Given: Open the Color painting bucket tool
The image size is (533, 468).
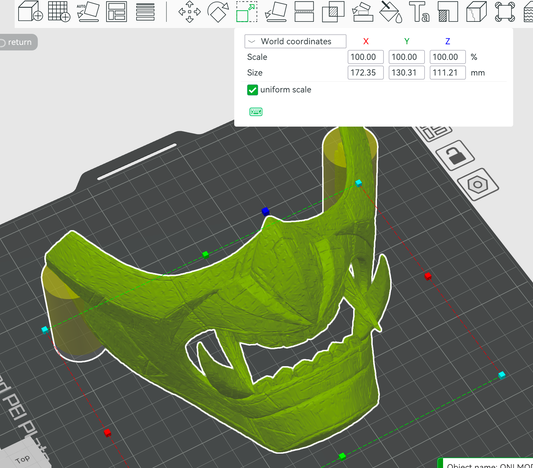Looking at the screenshot, I should [391, 12].
